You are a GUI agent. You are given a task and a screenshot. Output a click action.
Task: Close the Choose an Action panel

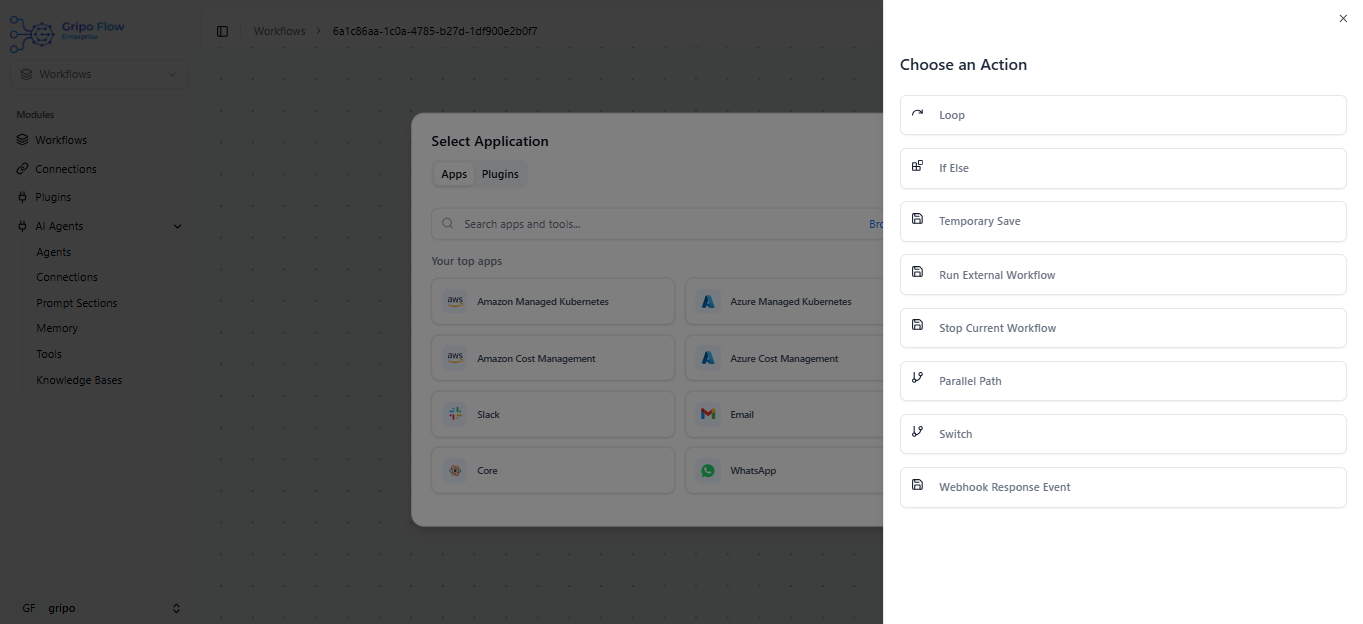pyautogui.click(x=1343, y=18)
